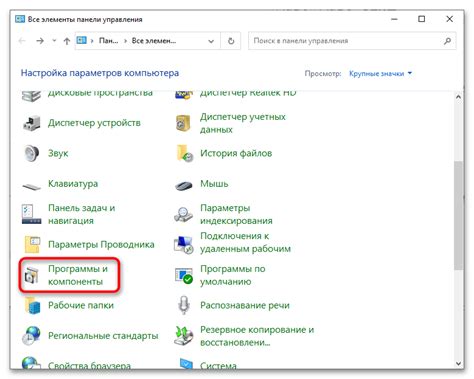Go back with the left arrow button
The image size is (474, 379).
22,41
